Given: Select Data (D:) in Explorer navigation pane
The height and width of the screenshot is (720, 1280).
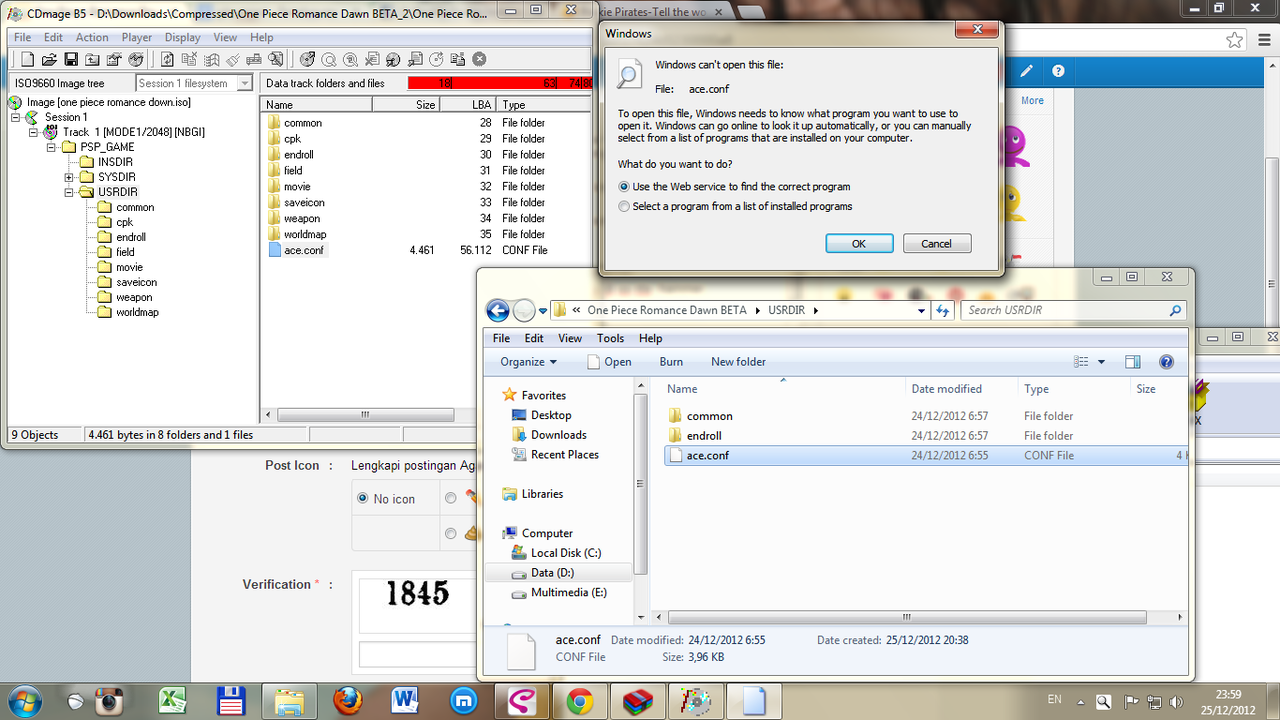Looking at the screenshot, I should click(552, 573).
